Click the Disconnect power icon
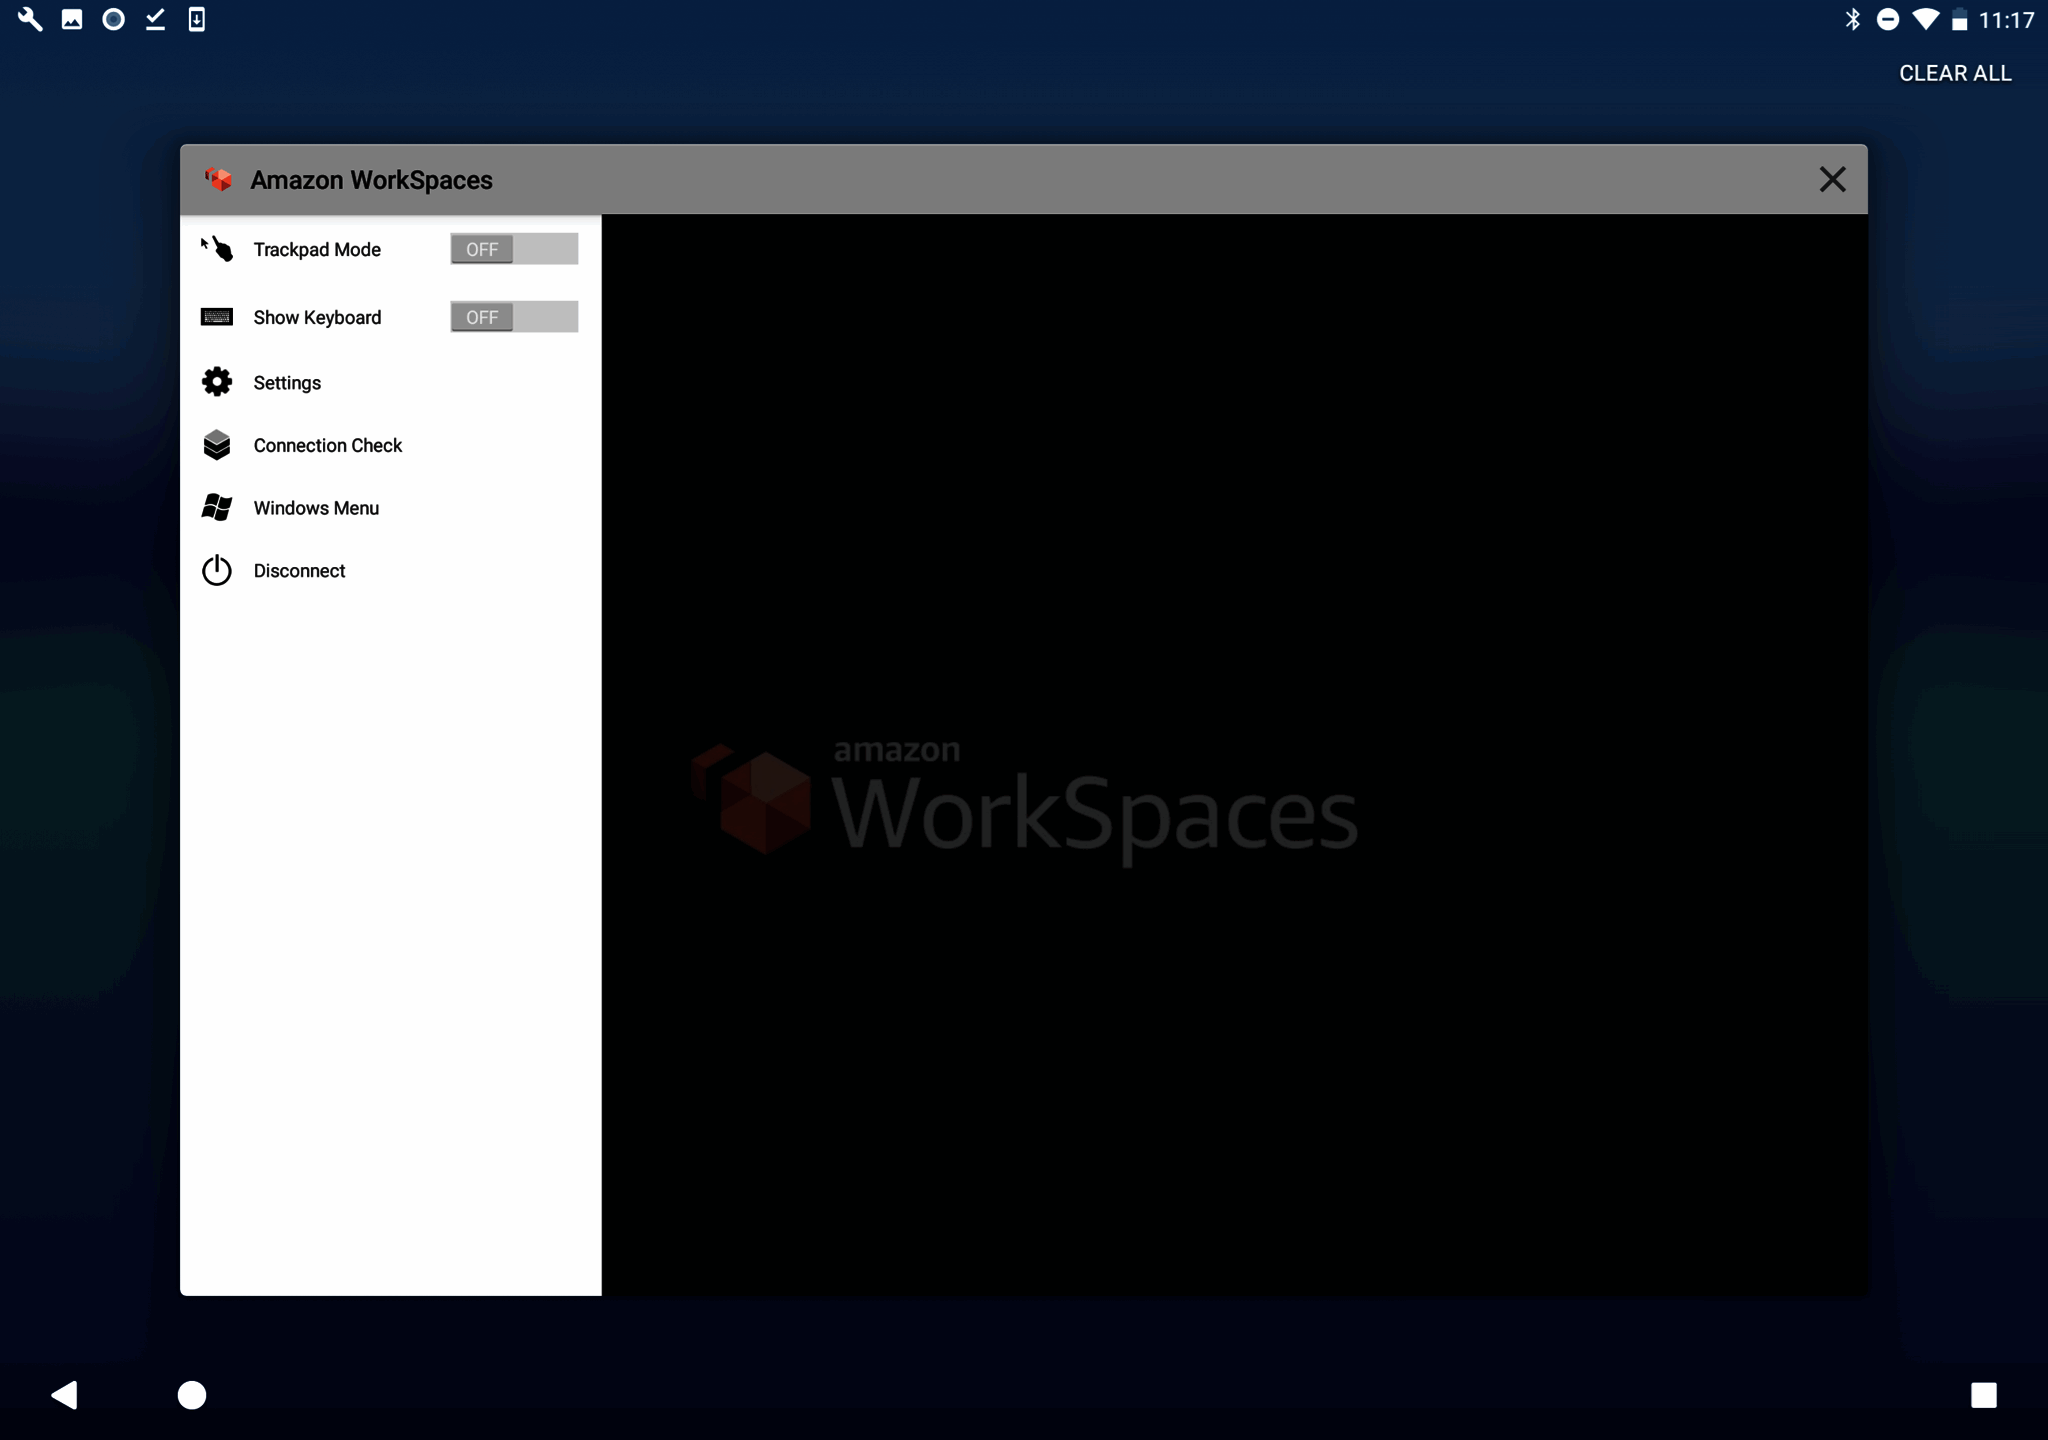 217,571
